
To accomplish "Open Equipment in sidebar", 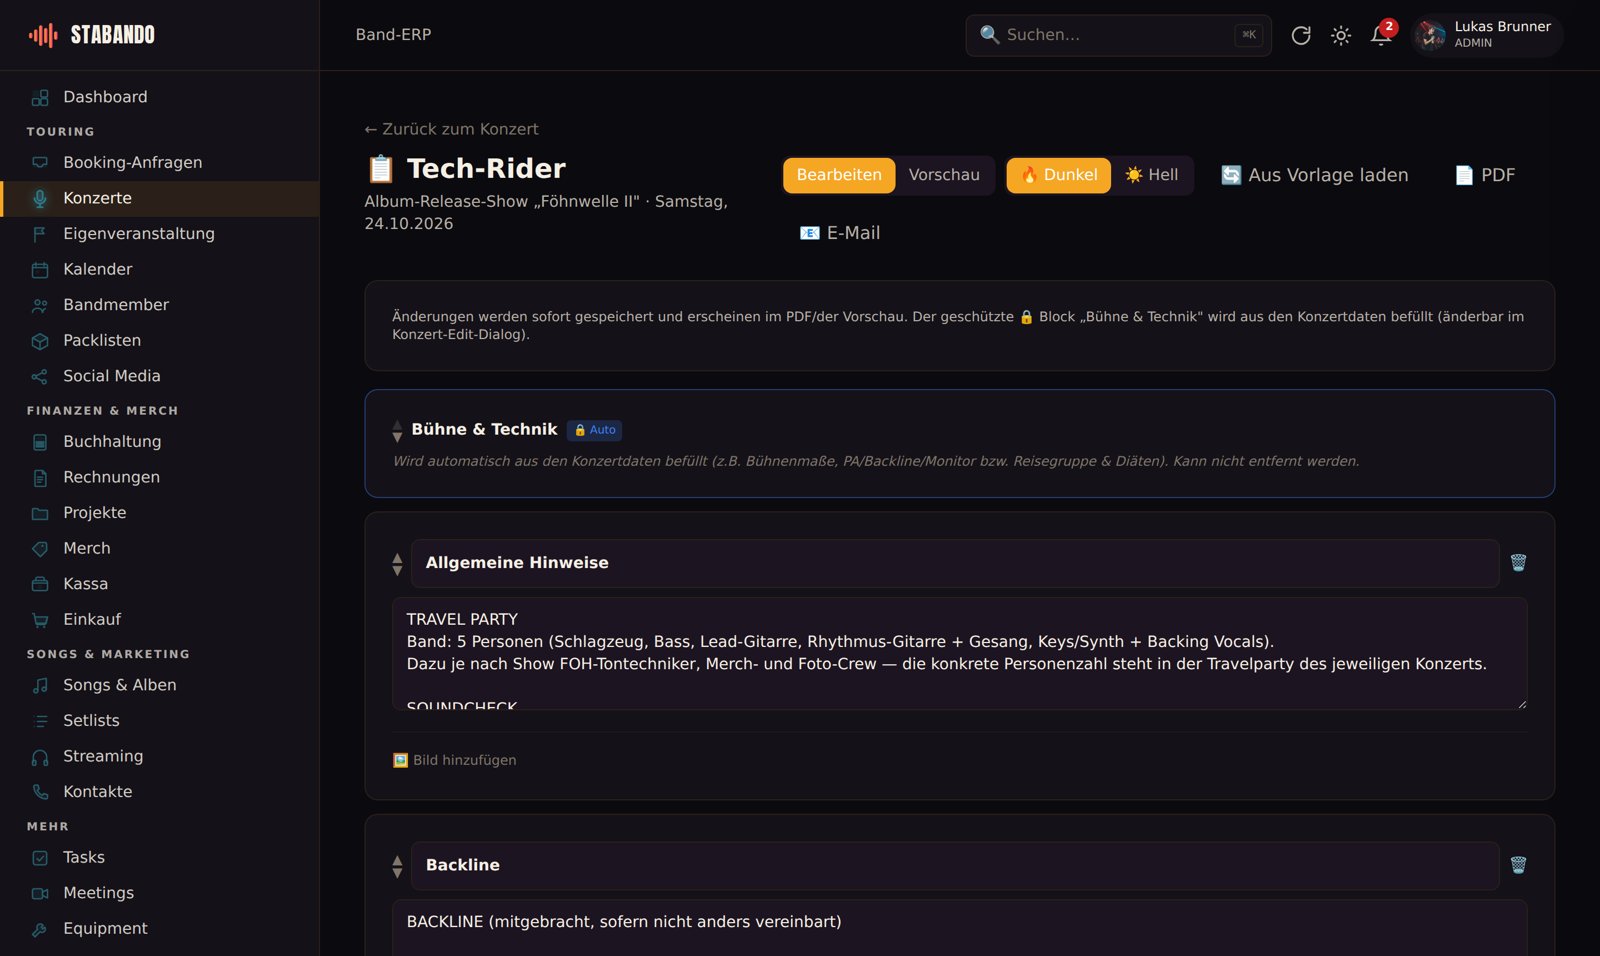I will tap(160, 929).
